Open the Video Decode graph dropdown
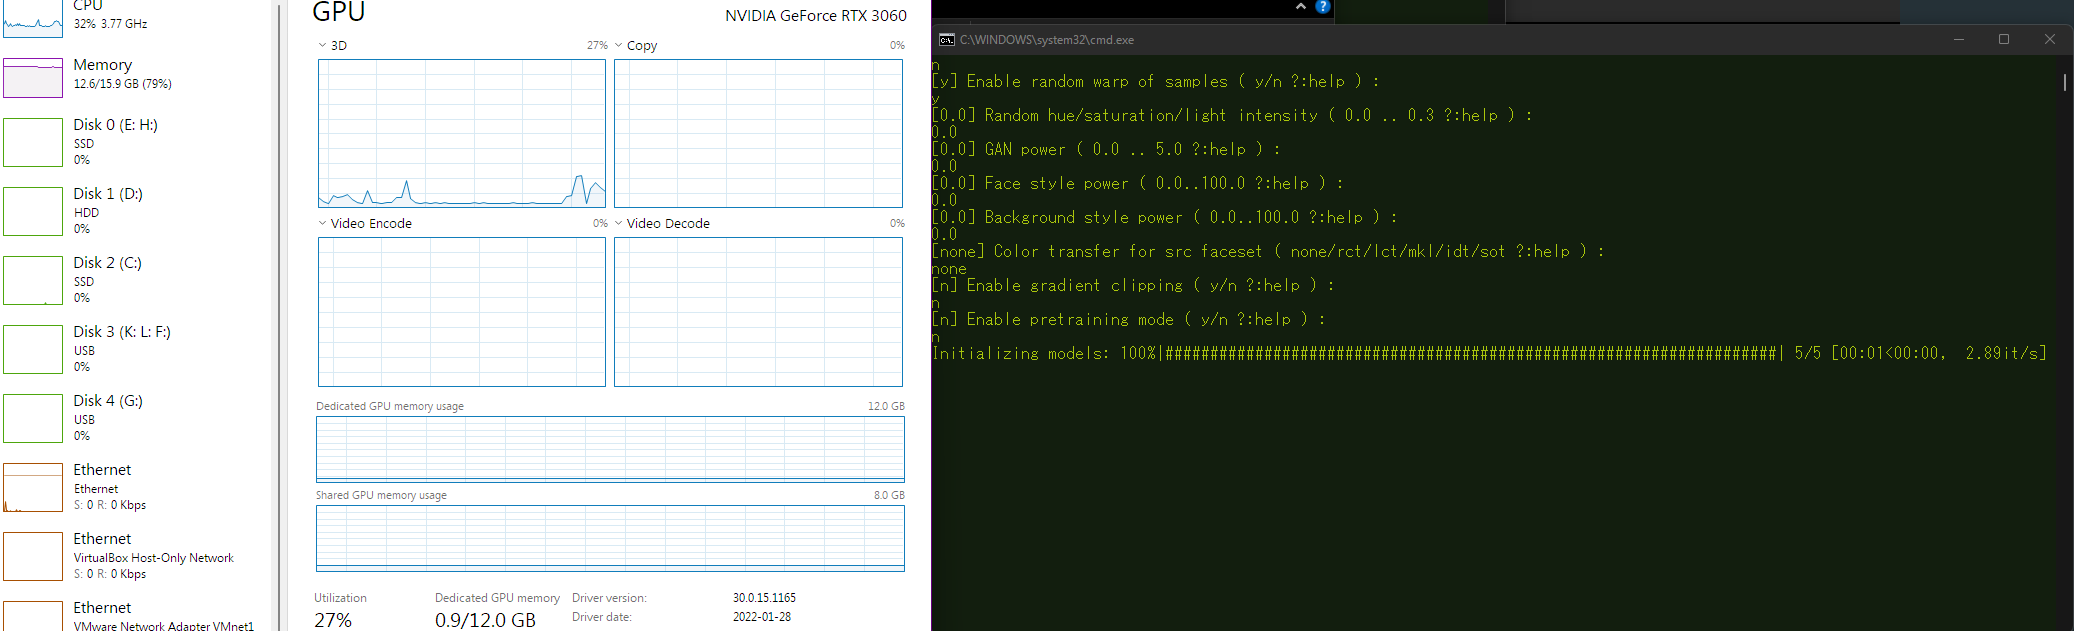 point(618,223)
